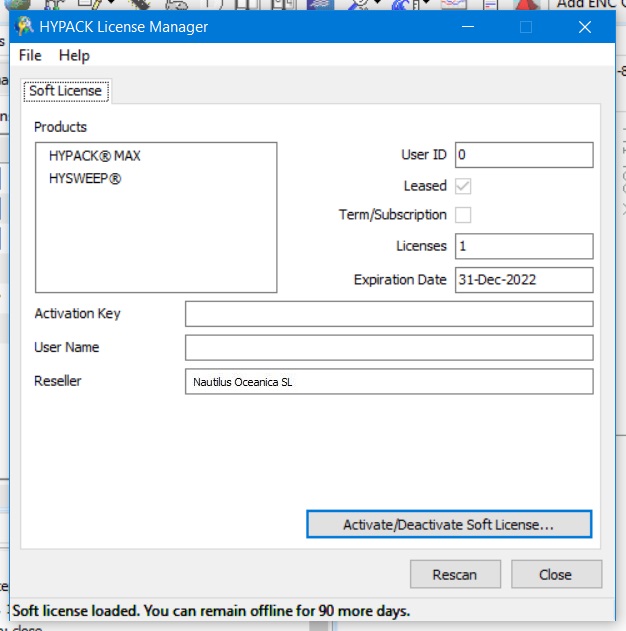Viewport: 626px width, 631px height.
Task: Select HYPACK® MAX in Products list
Action: [x=95, y=156]
